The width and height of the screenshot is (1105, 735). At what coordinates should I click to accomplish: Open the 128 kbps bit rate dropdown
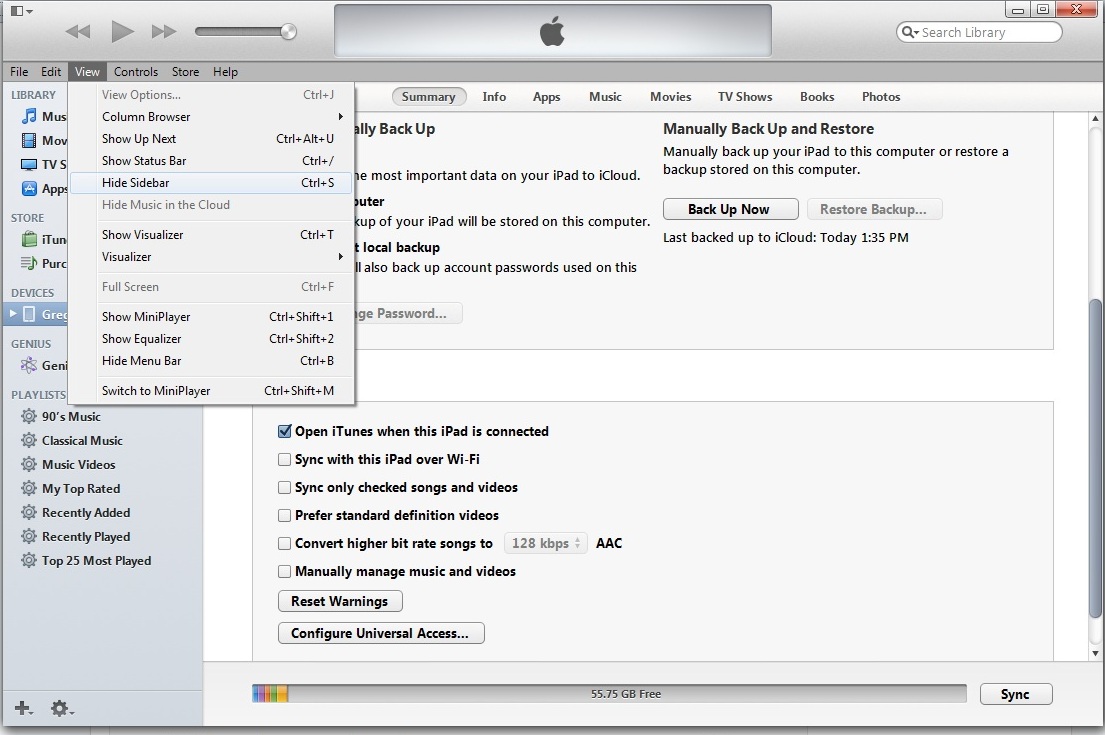coord(545,543)
